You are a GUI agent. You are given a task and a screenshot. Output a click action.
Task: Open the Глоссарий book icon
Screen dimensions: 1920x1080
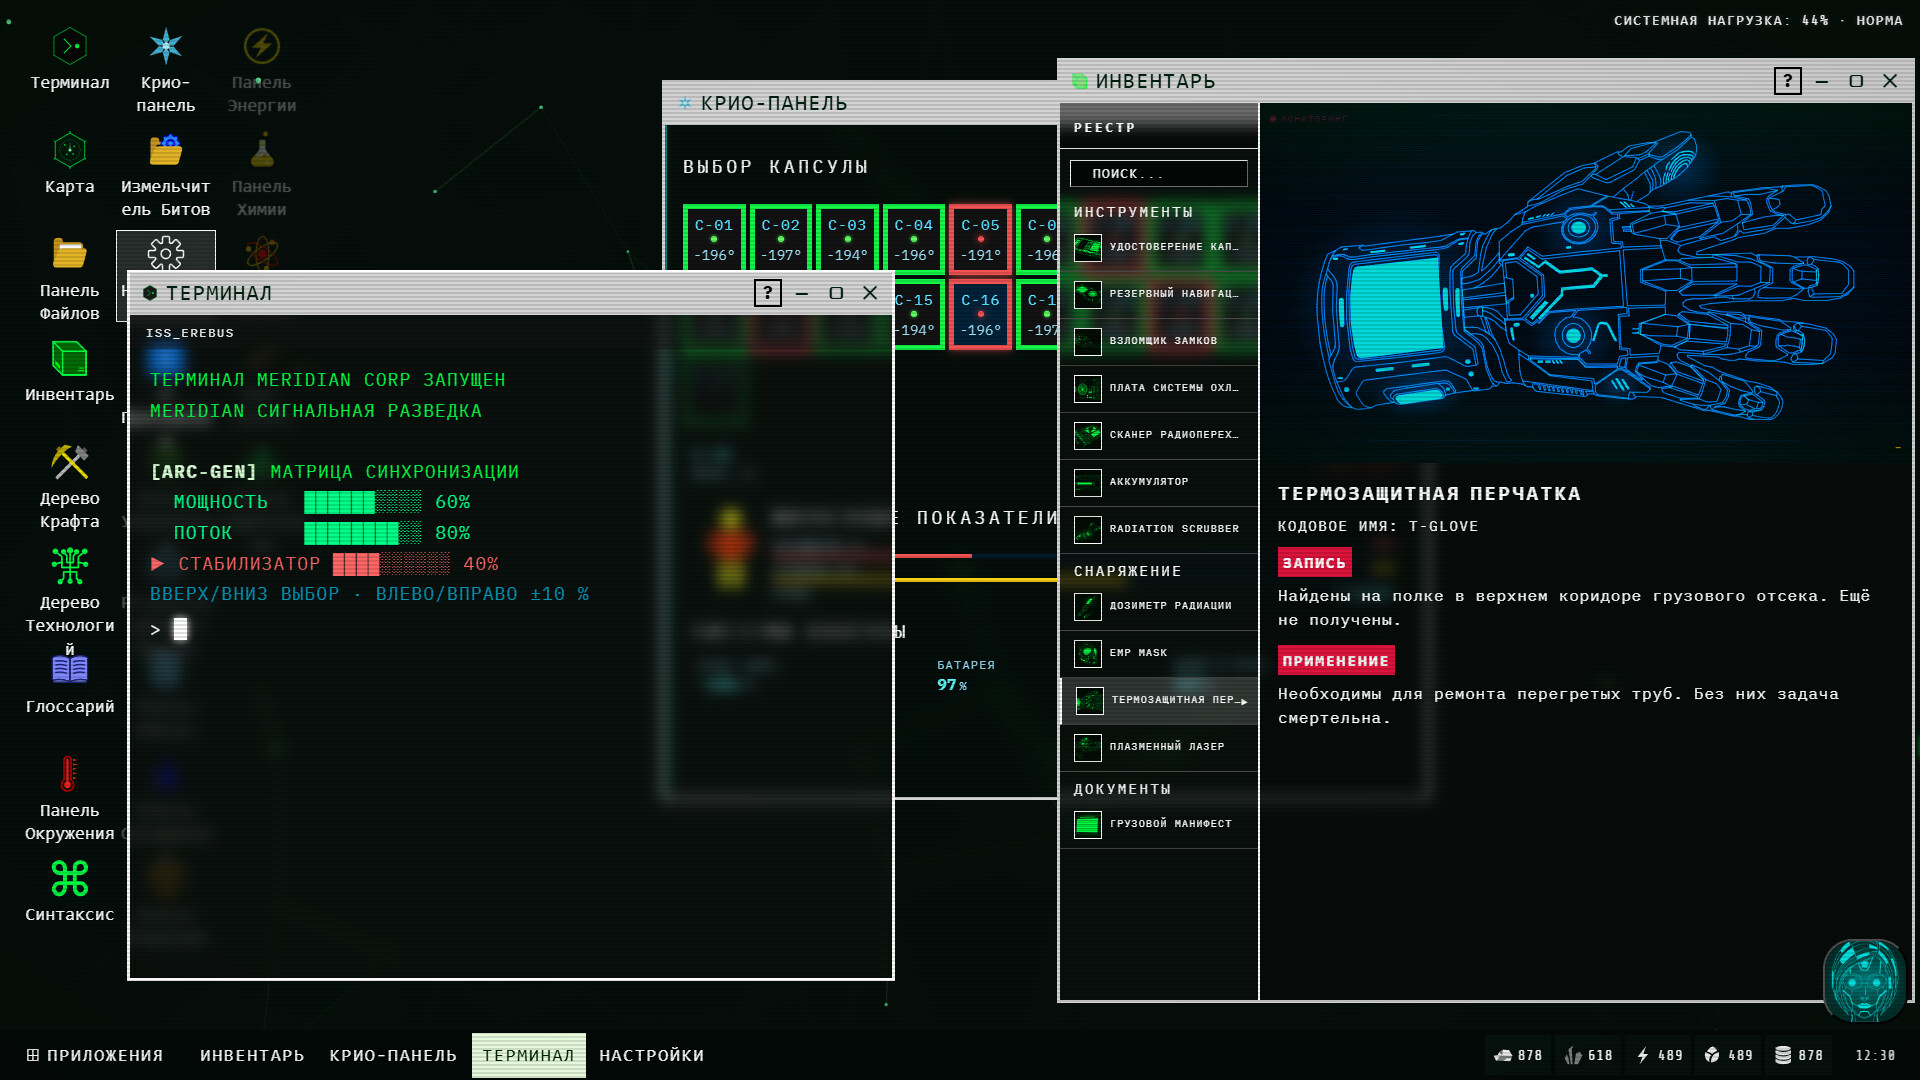click(69, 684)
